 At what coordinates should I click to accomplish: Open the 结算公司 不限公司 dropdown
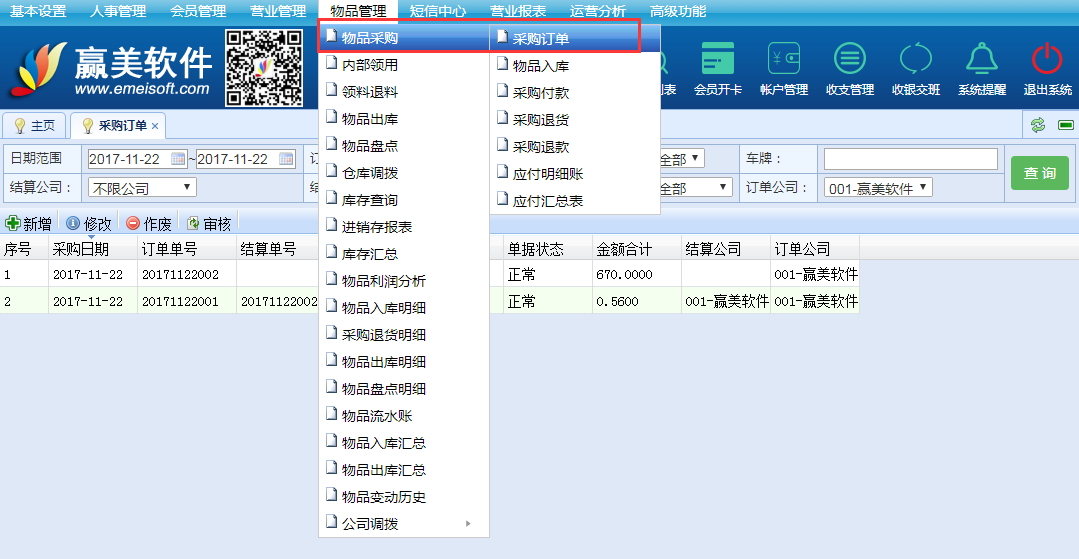[142, 187]
